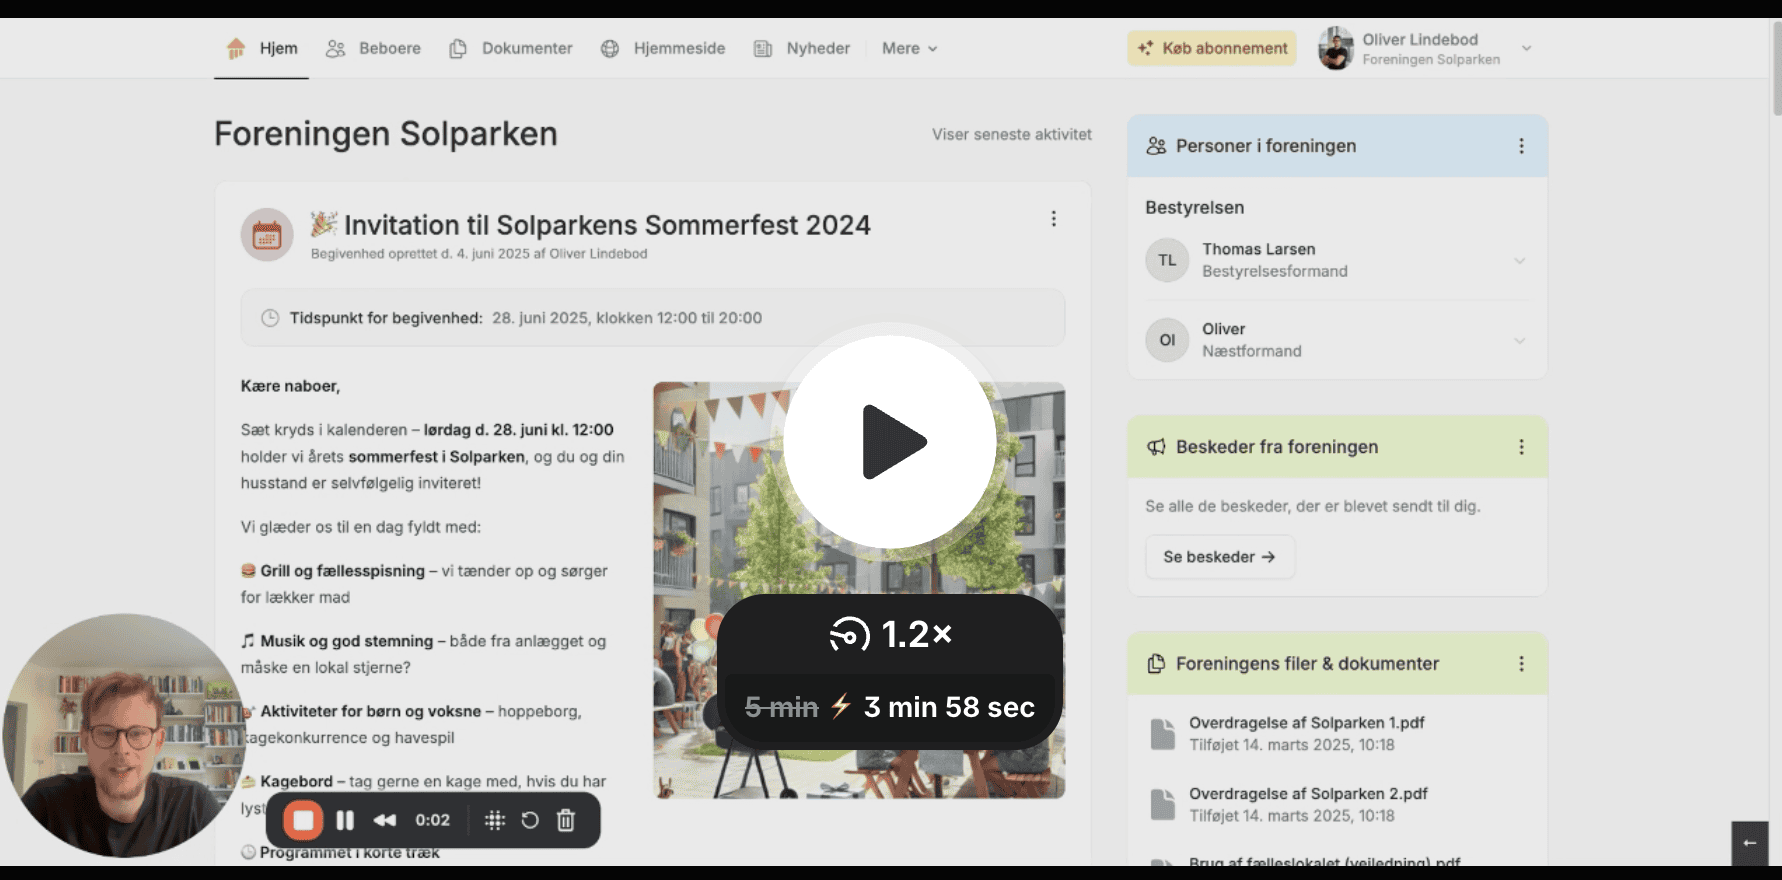
Task: Change the 1.2× playback speed
Action: (x=890, y=634)
